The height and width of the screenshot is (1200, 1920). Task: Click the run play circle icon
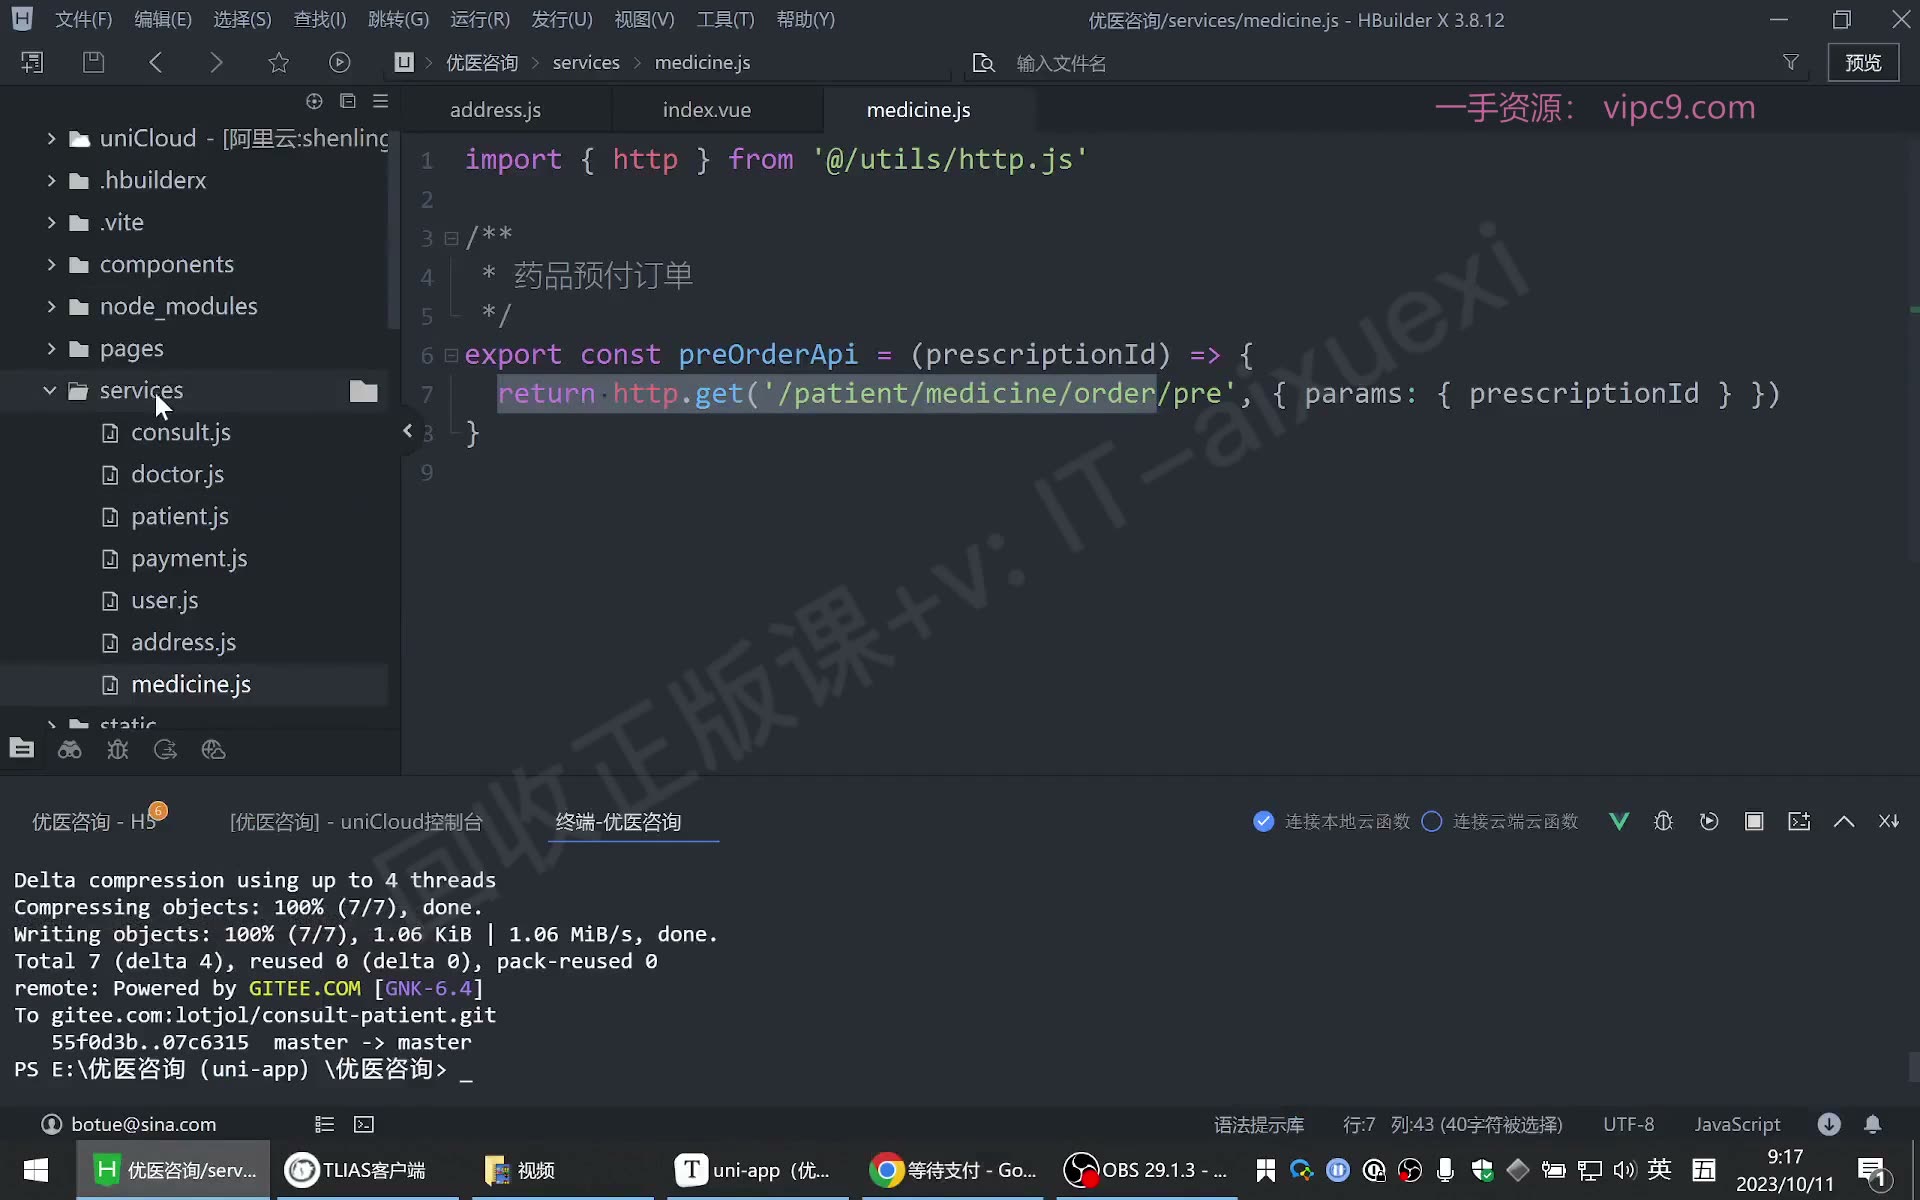[340, 62]
